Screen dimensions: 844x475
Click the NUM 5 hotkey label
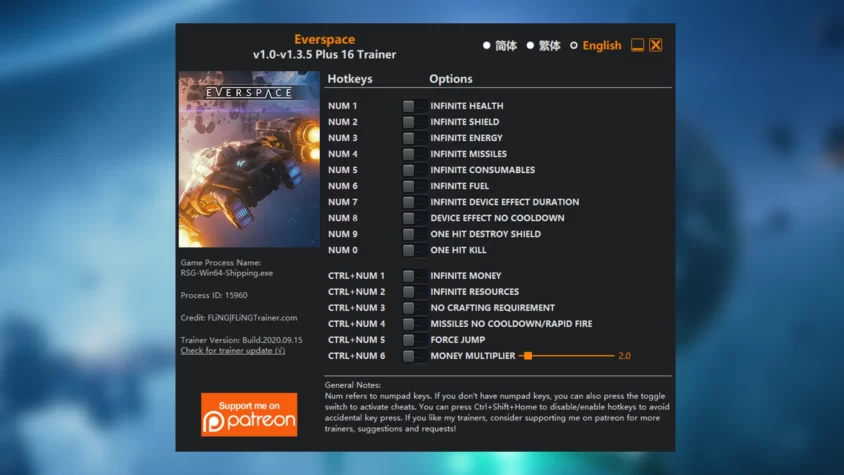pos(342,170)
